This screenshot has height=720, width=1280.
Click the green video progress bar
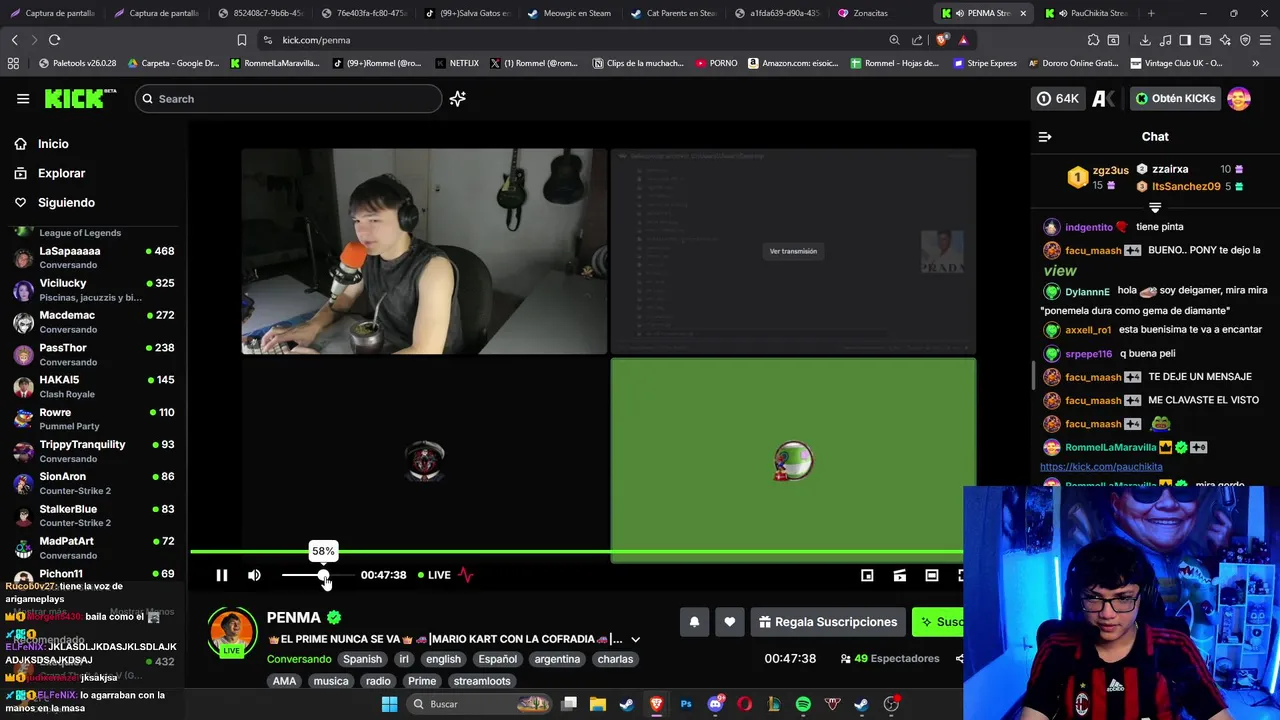pyautogui.click(x=577, y=551)
